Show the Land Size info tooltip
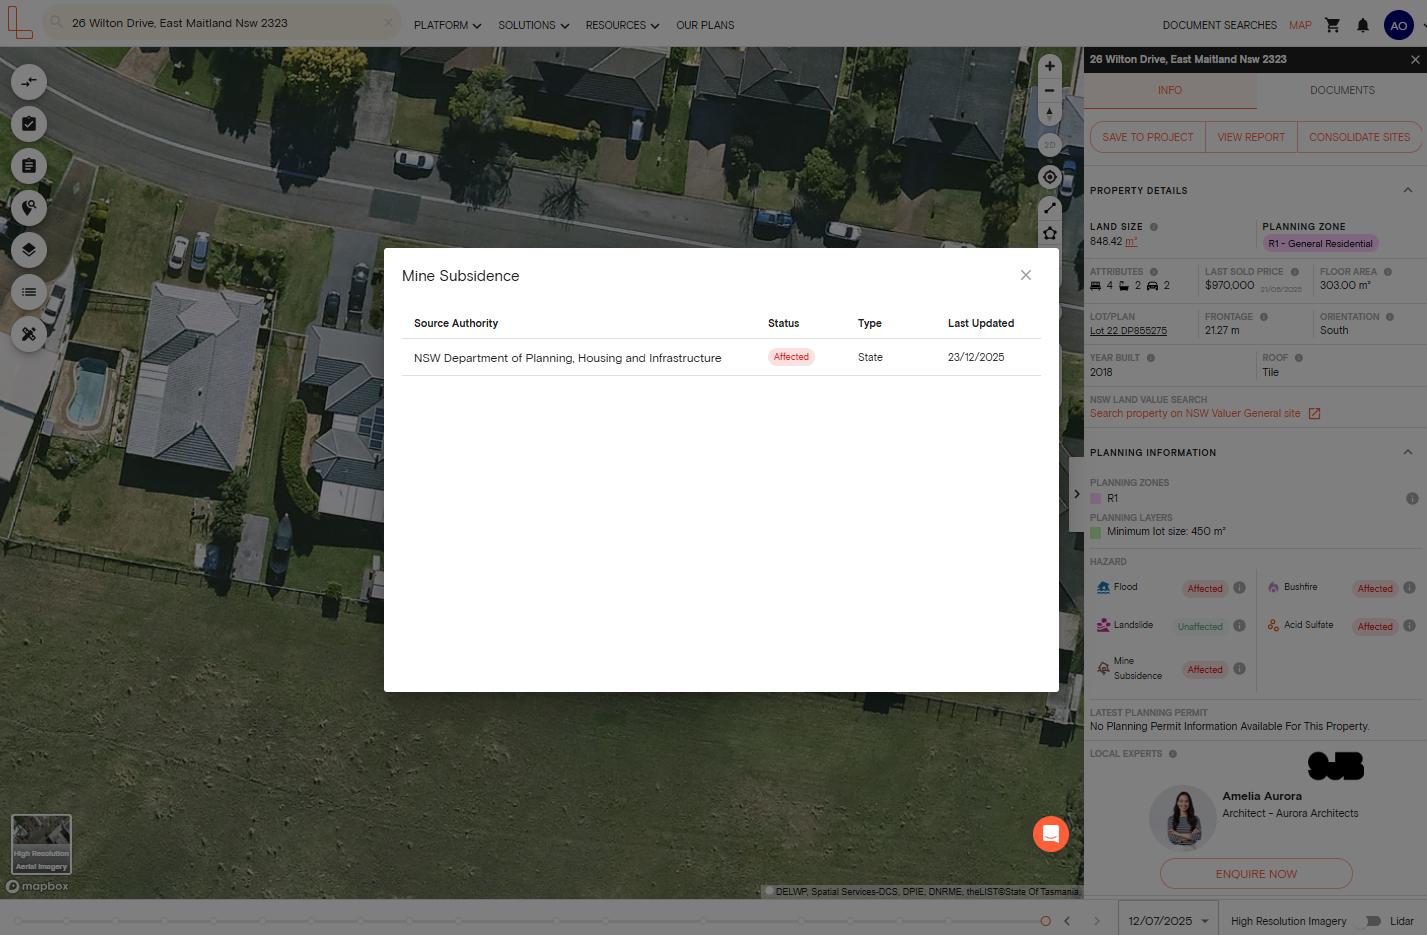 tap(1153, 227)
